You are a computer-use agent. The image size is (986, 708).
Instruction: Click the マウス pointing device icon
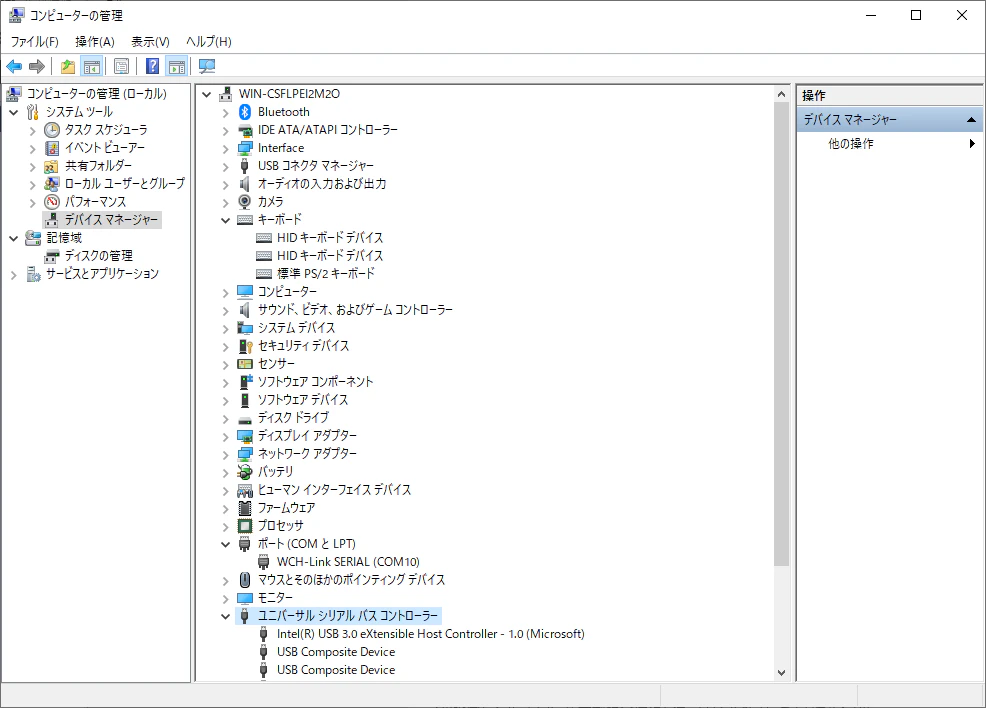point(245,580)
